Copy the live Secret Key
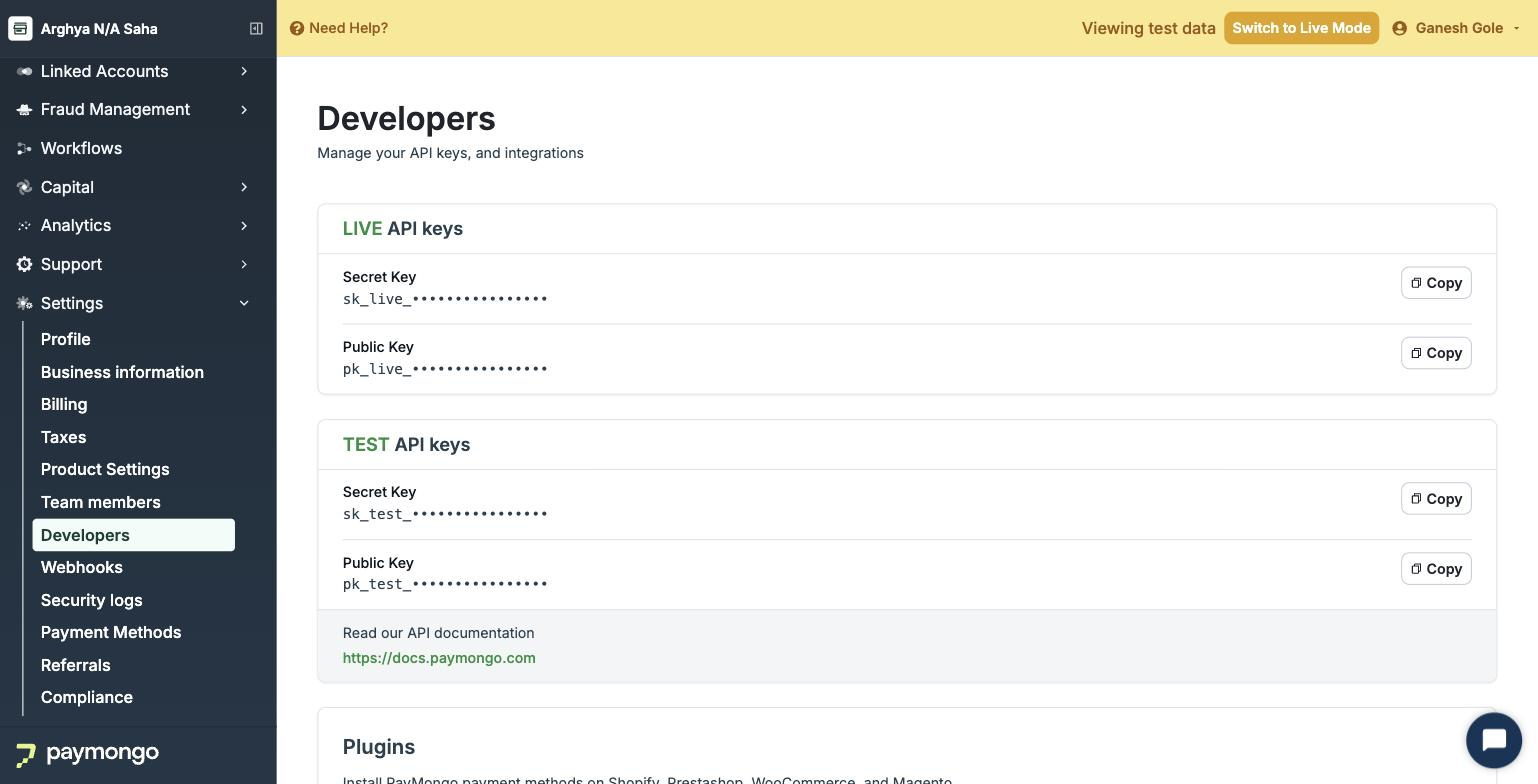The height and width of the screenshot is (784, 1538). pyautogui.click(x=1436, y=283)
